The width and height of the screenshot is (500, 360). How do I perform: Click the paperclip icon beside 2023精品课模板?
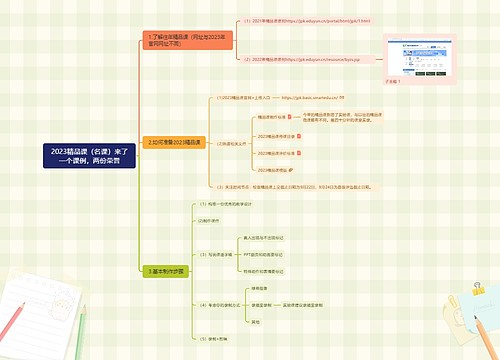click(x=291, y=170)
